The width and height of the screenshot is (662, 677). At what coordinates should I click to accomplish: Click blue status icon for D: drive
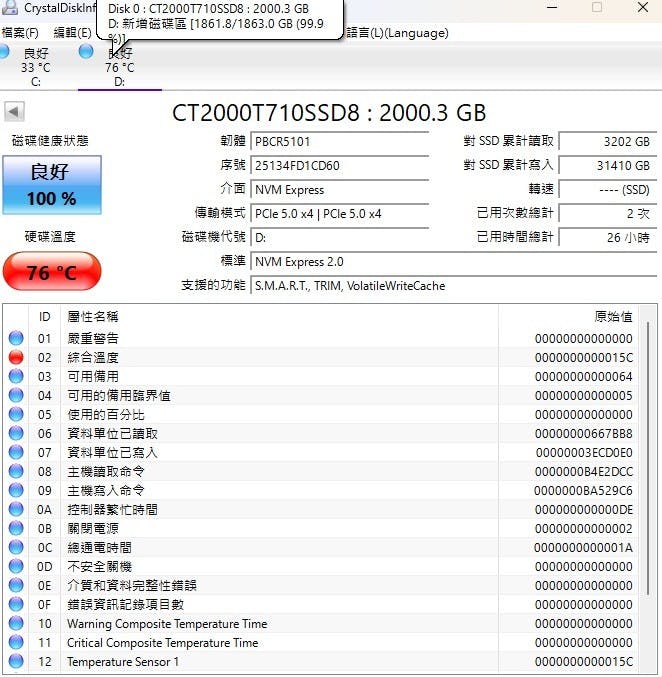[86, 51]
